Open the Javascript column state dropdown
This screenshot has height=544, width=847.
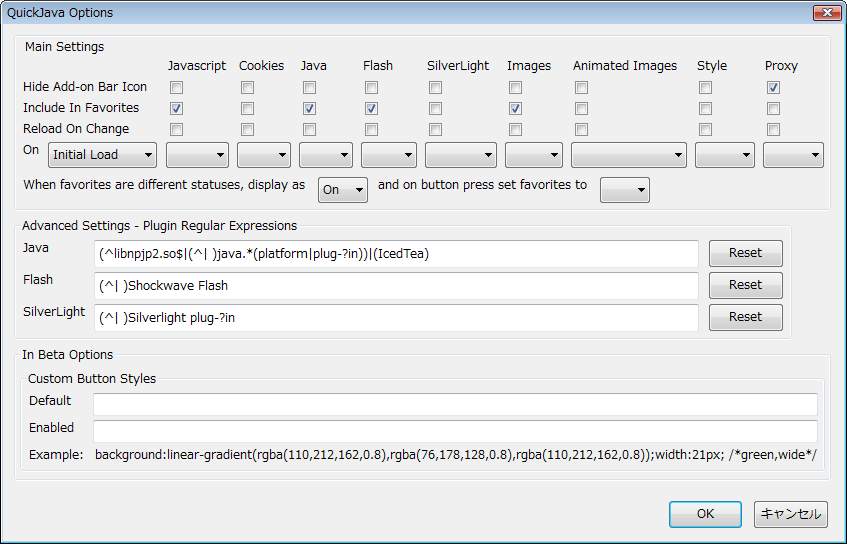point(197,155)
